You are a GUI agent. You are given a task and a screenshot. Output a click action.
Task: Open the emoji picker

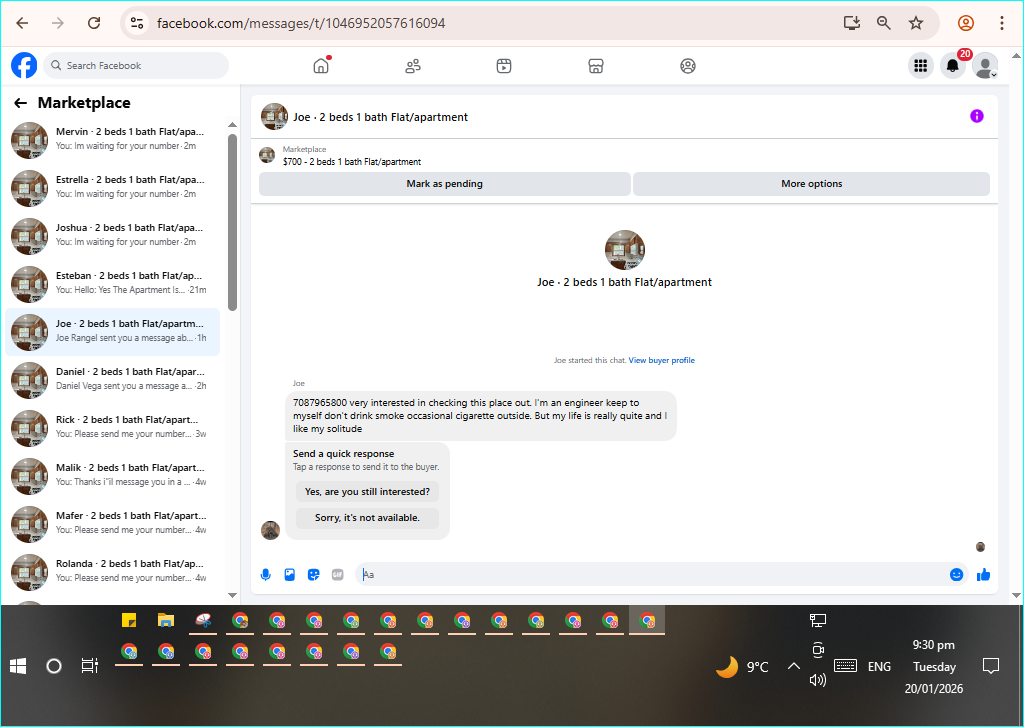[x=957, y=575]
